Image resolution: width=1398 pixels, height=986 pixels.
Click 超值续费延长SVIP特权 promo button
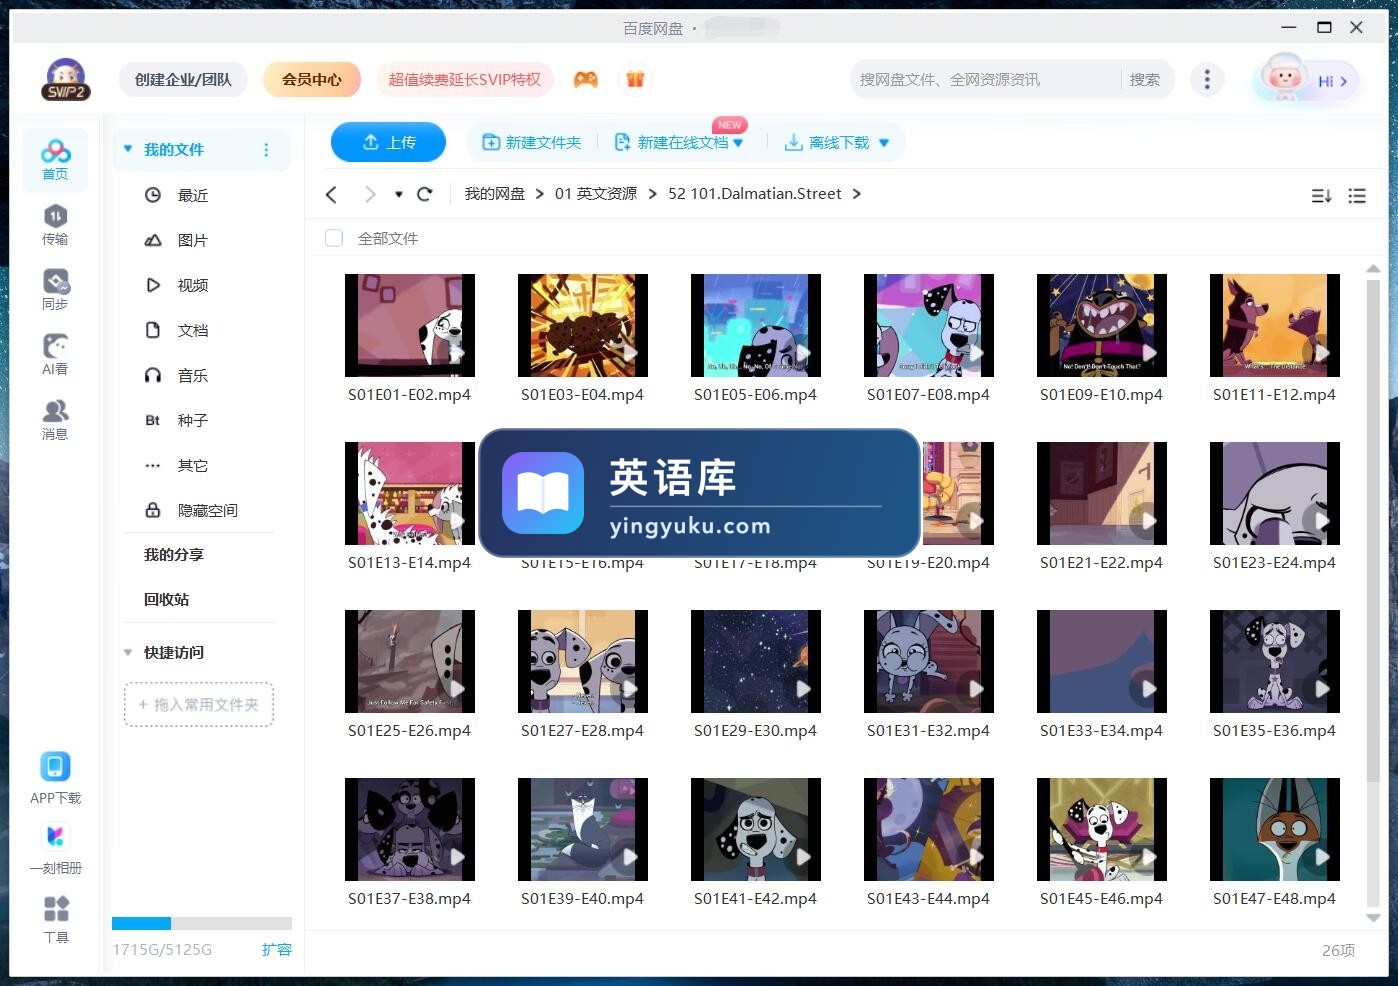464,79
